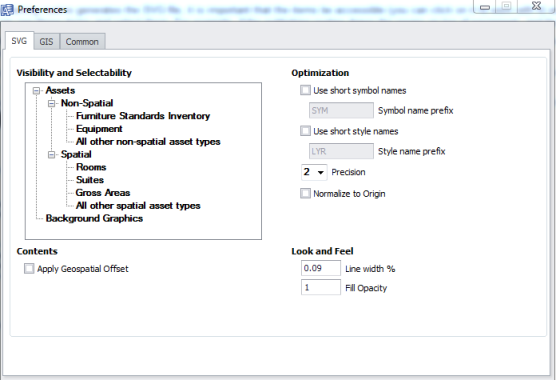Check Normalize to Origin option
This screenshot has height=380, width=556.
[305, 194]
